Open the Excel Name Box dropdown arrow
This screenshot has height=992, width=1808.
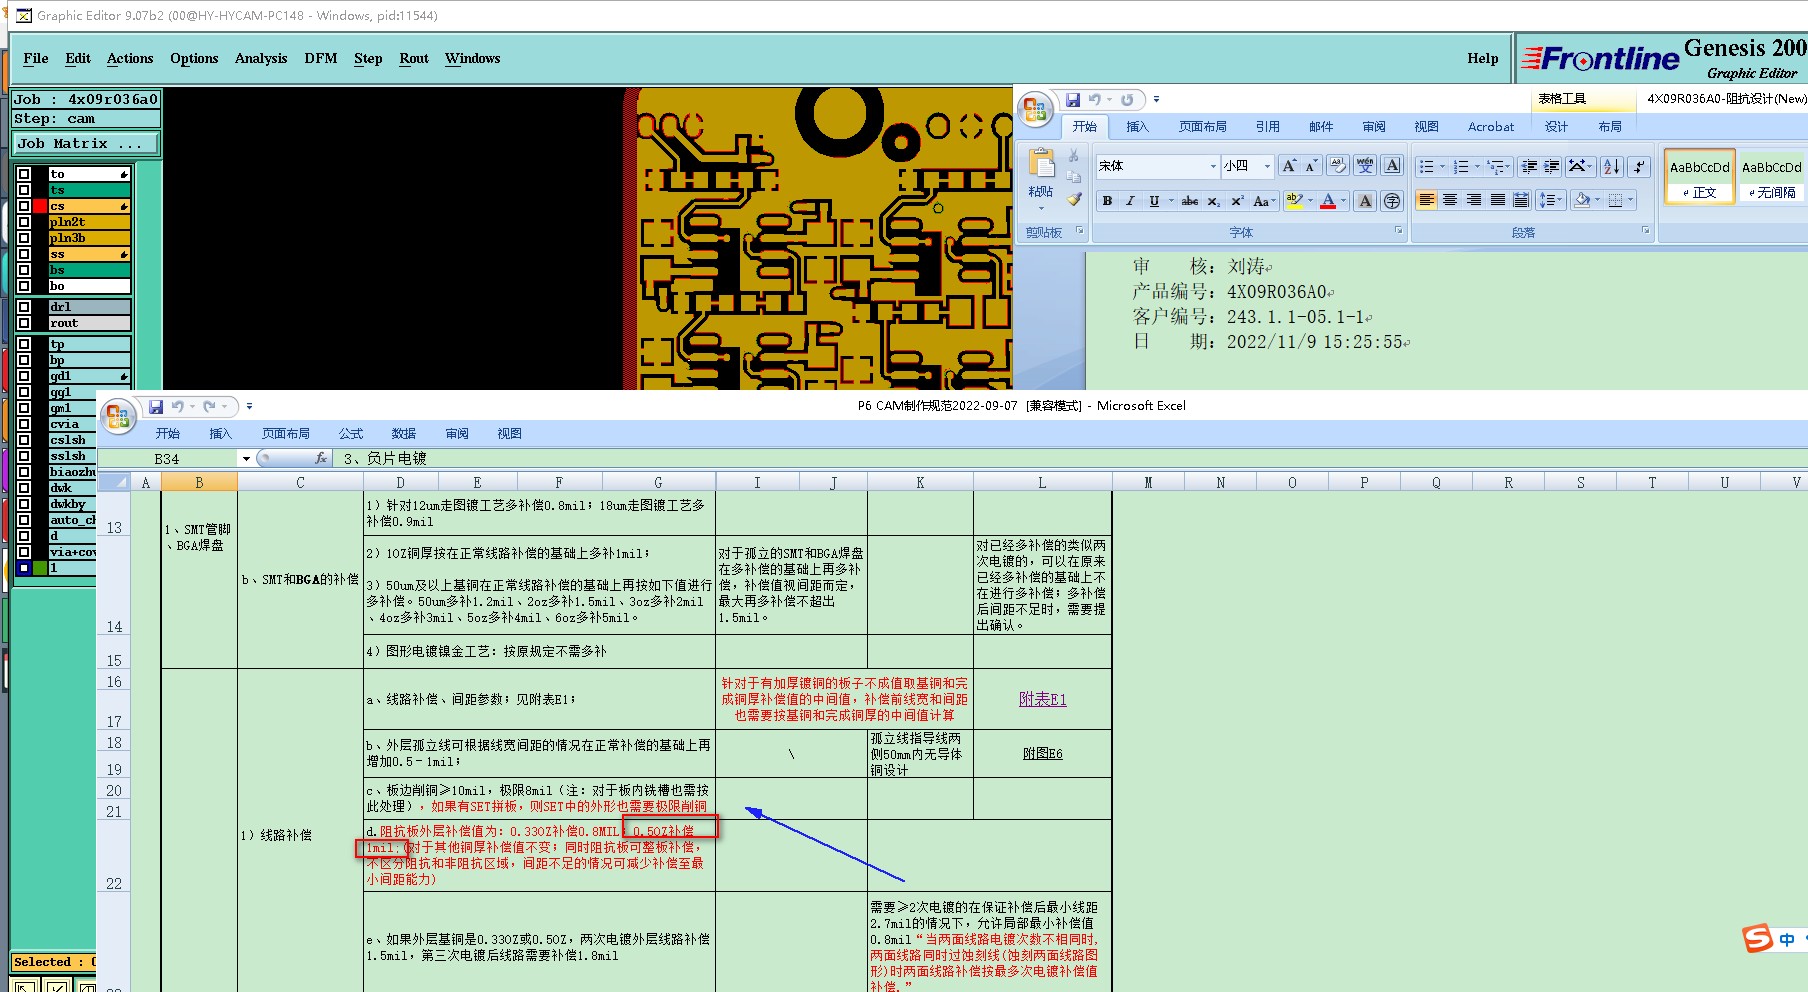click(246, 458)
